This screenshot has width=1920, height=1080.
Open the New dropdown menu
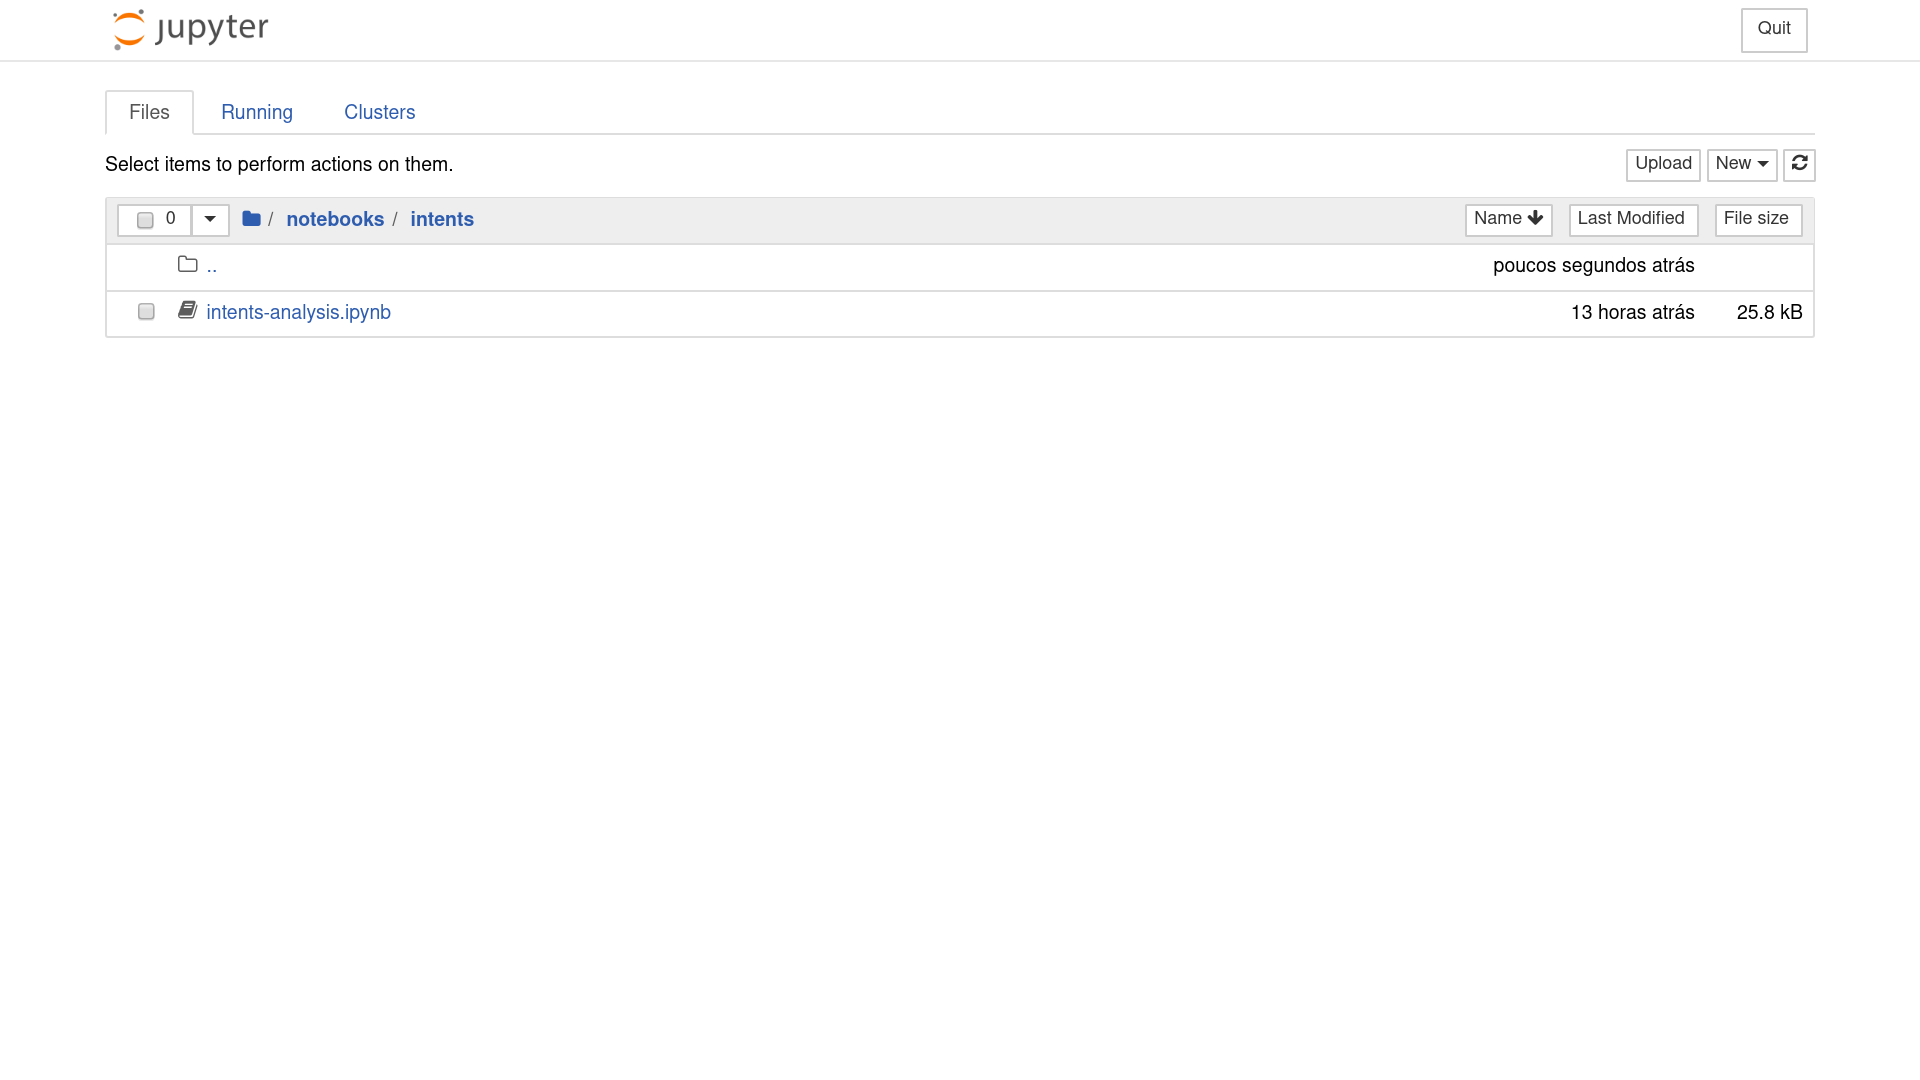(1741, 164)
